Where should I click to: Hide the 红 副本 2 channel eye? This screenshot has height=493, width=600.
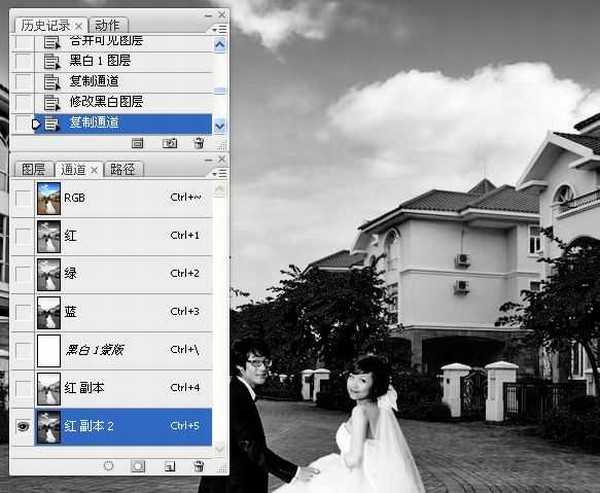22,425
